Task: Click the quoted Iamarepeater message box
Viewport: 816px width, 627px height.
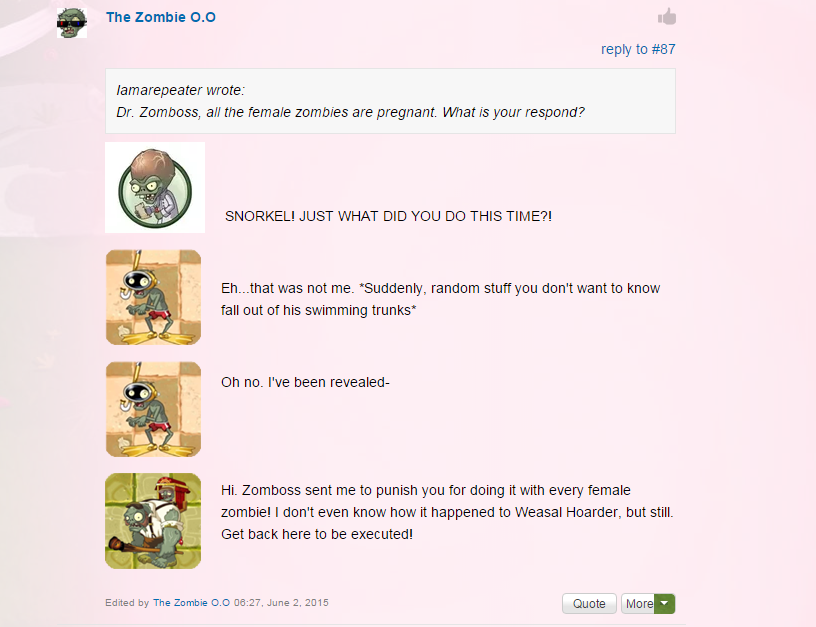Action: point(390,101)
